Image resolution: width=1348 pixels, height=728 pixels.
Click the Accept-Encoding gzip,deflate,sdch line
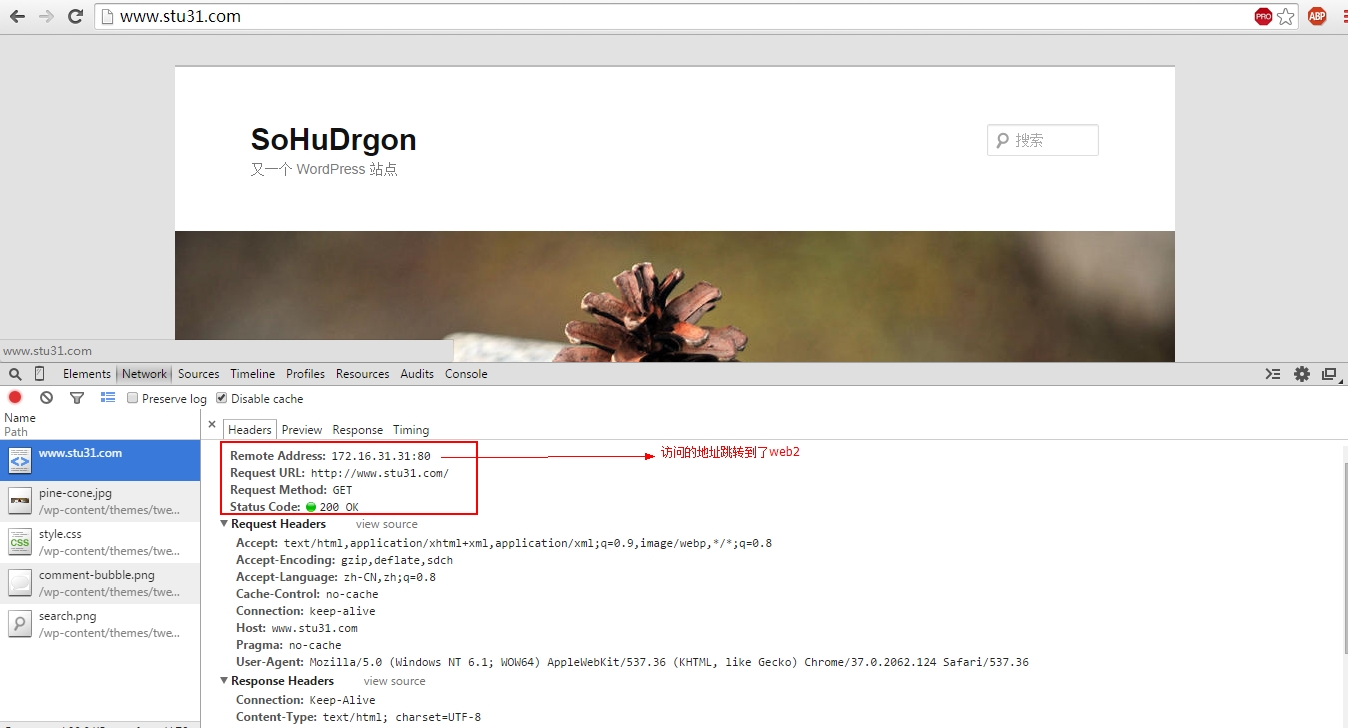coord(344,560)
